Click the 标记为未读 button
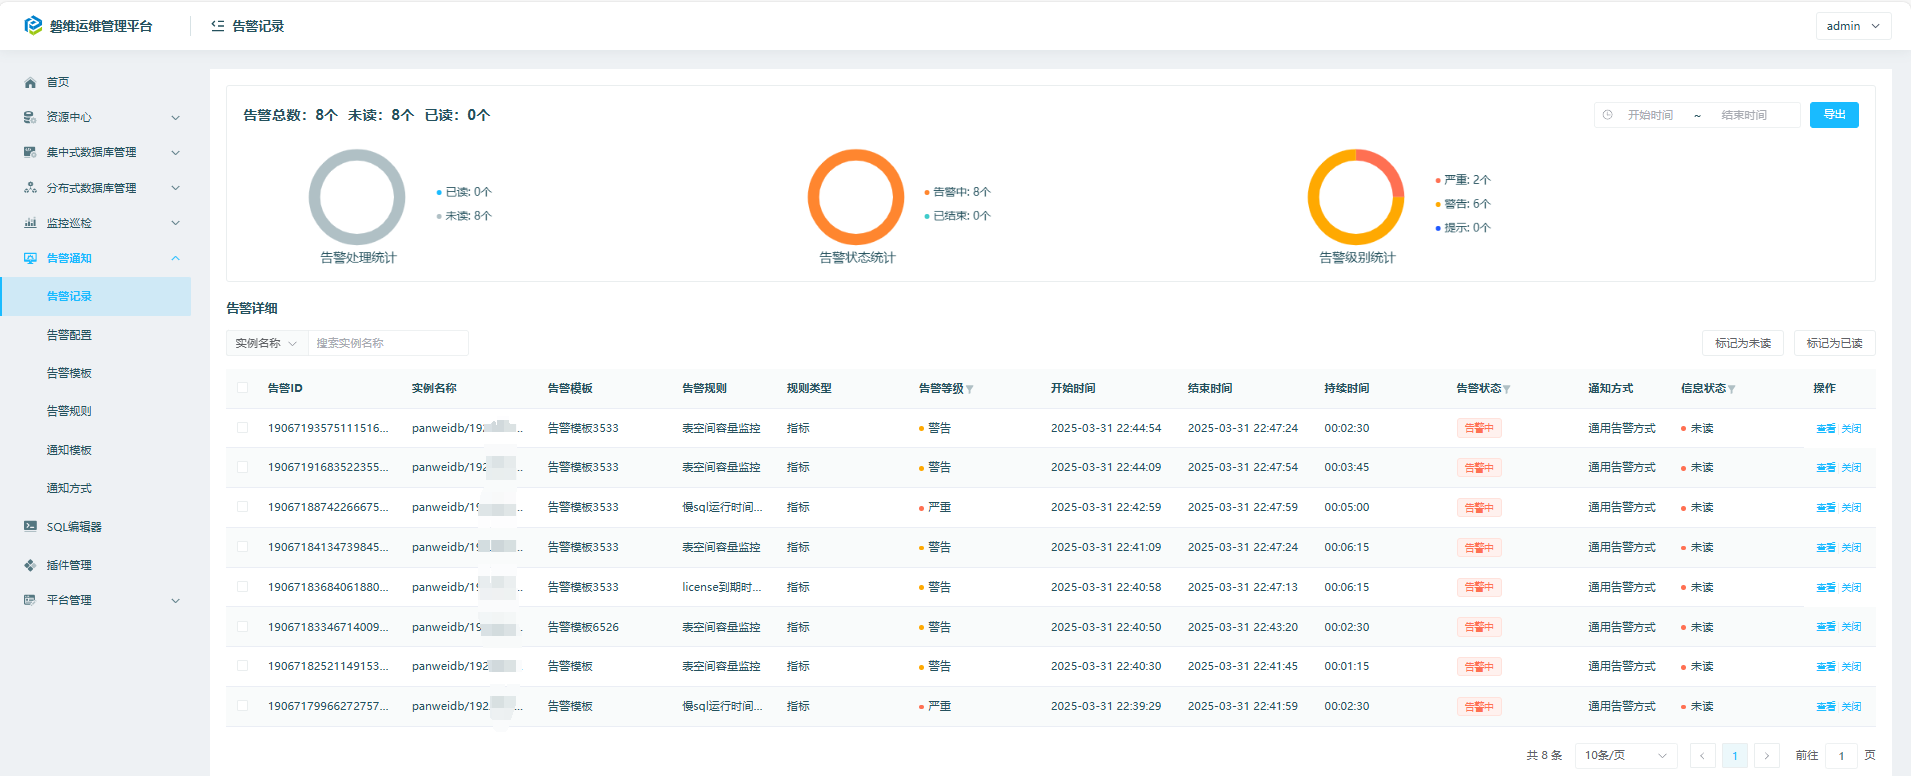 tap(1743, 343)
